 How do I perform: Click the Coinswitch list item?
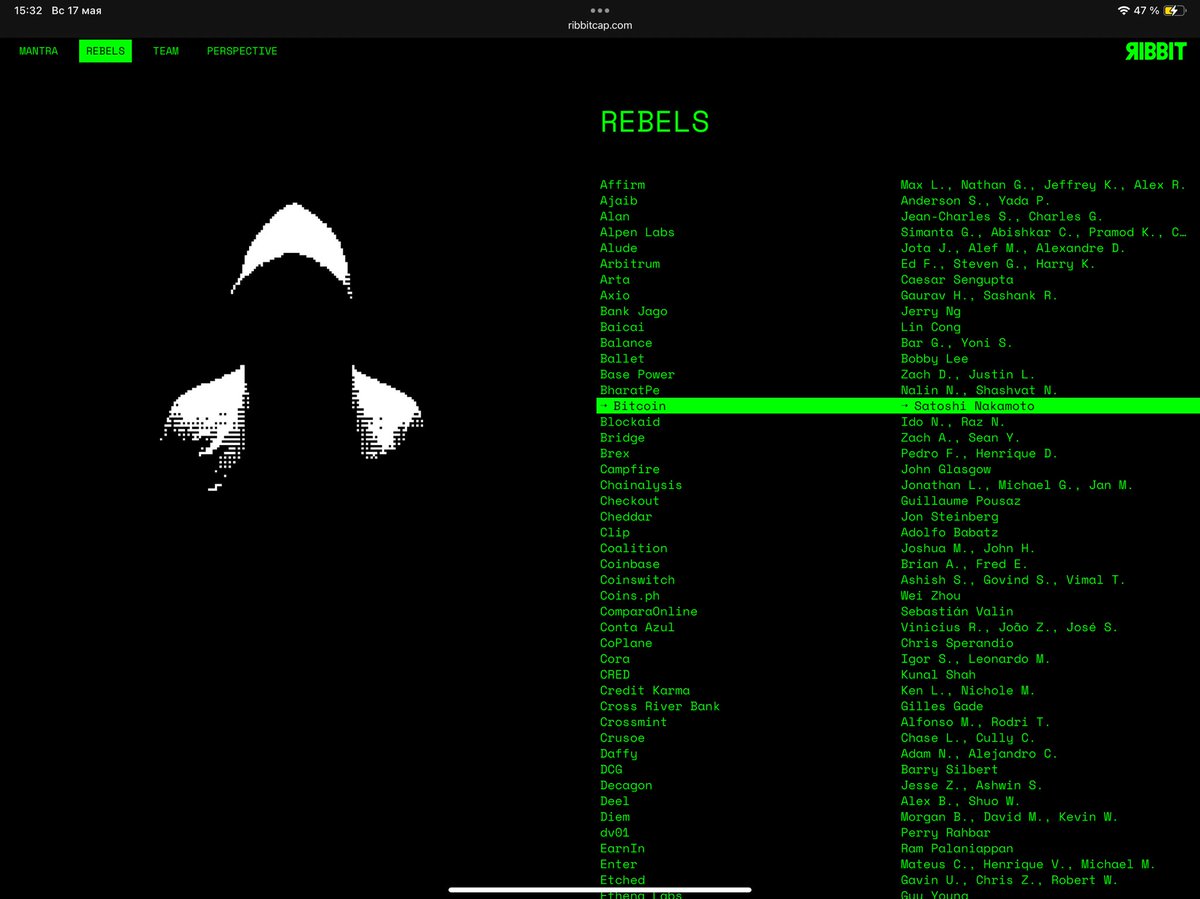coord(637,580)
